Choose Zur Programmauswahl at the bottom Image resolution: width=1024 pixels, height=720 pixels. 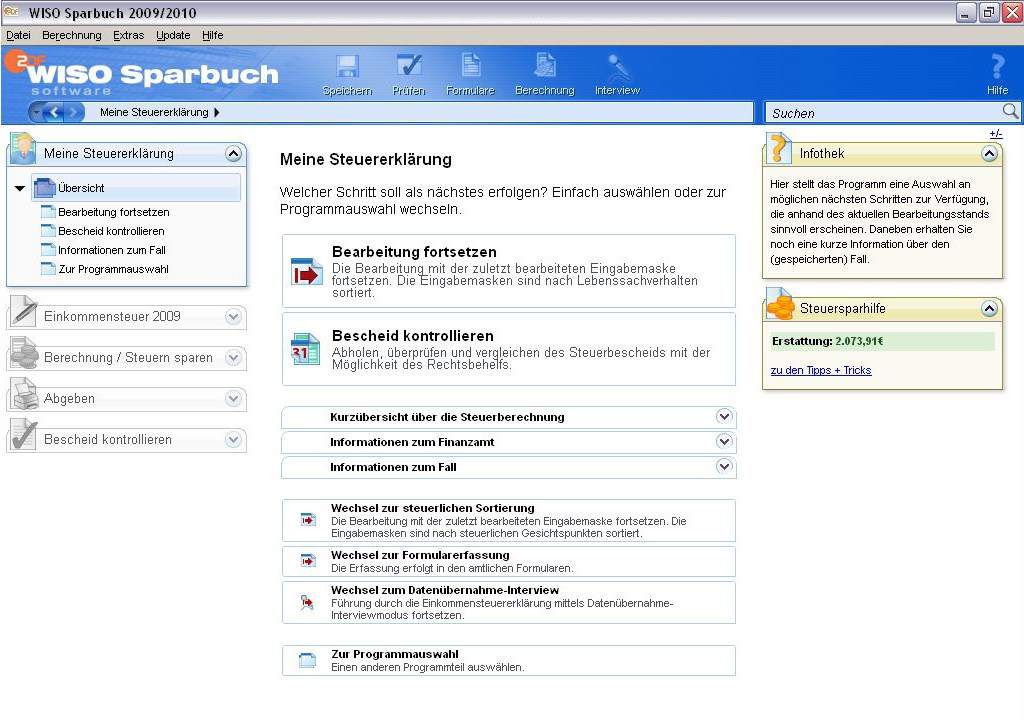(508, 659)
